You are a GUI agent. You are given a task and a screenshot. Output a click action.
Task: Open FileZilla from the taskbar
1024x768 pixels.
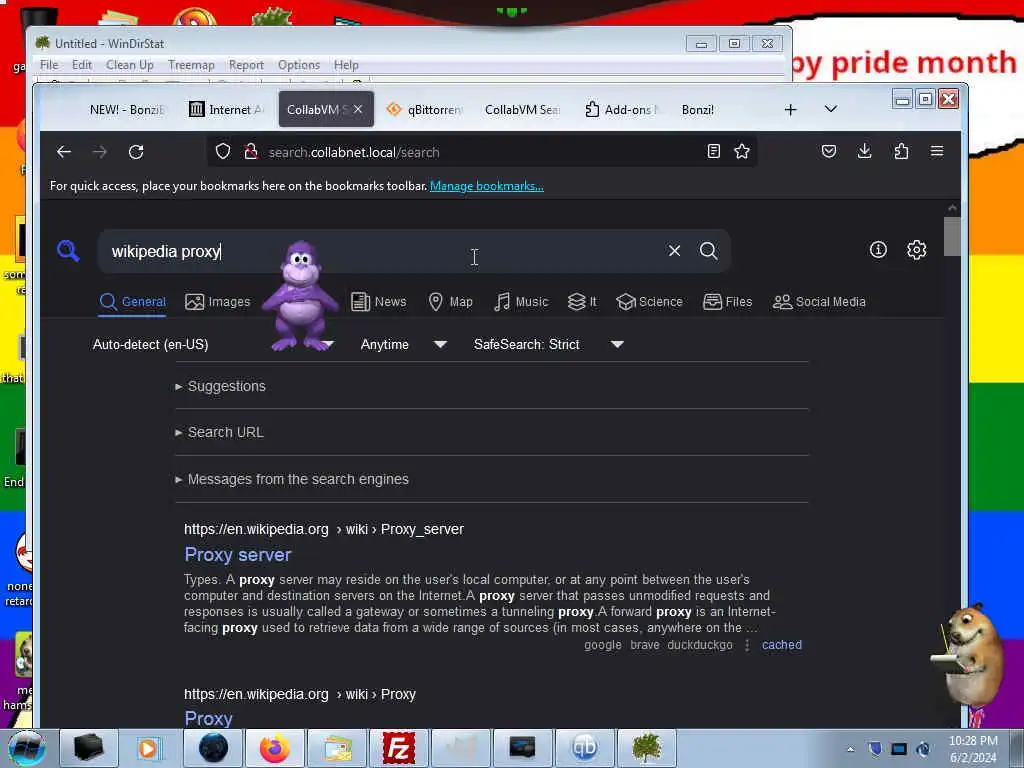(398, 748)
